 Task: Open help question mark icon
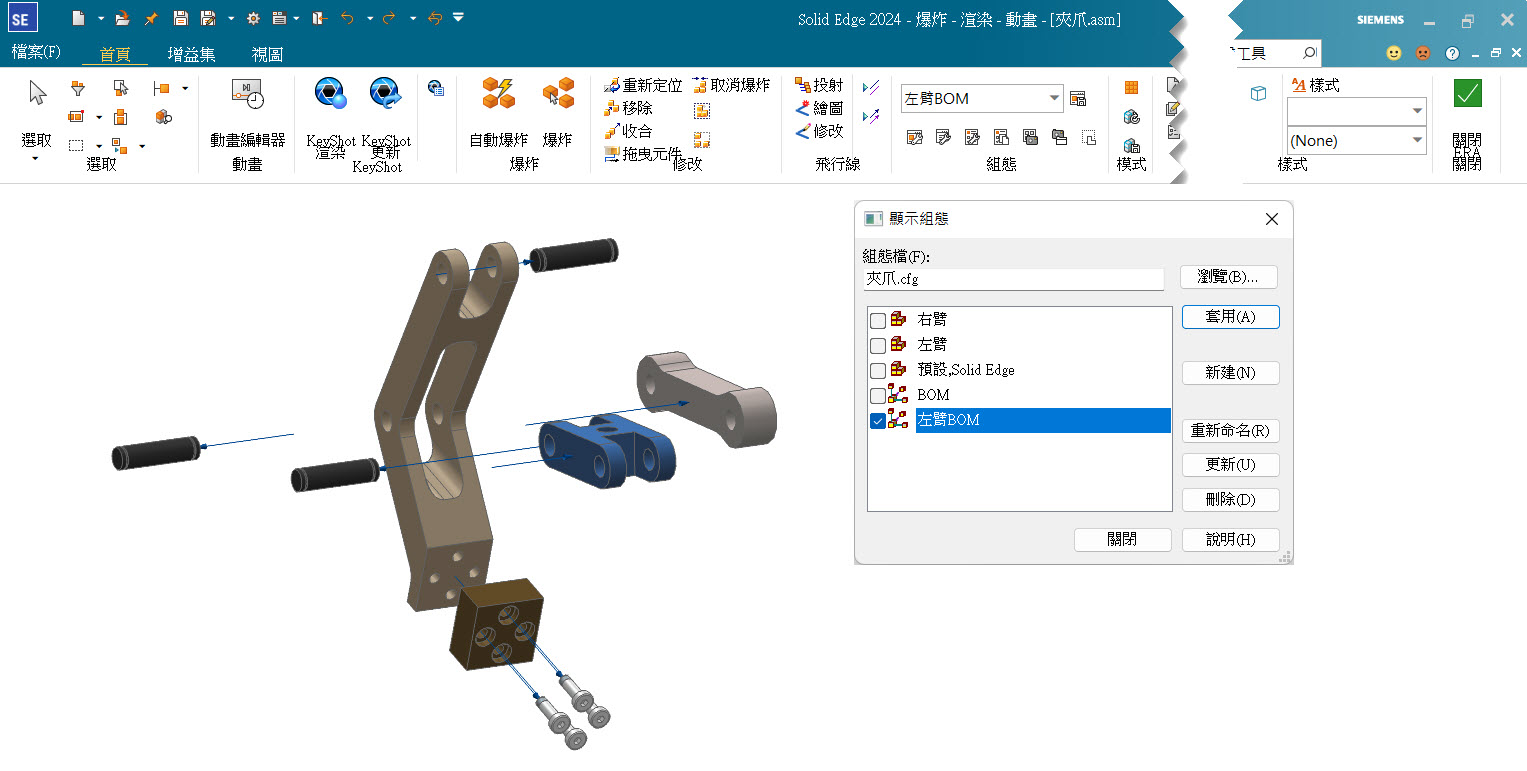[x=1452, y=53]
